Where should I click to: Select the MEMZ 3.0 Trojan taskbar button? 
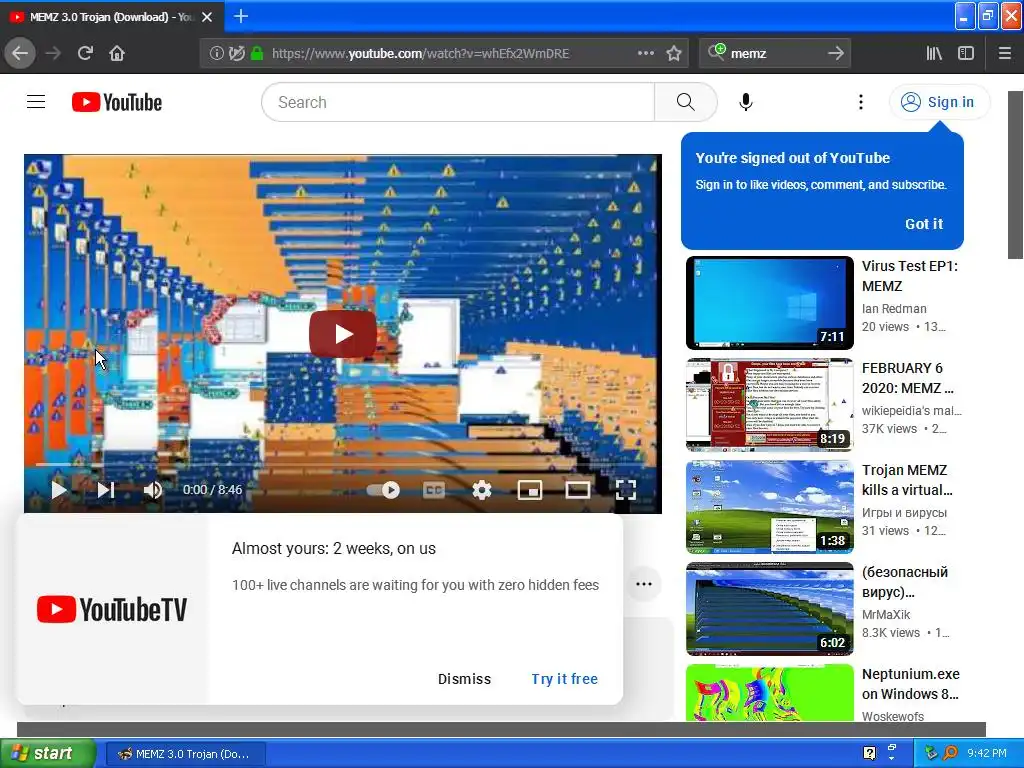(x=185, y=754)
